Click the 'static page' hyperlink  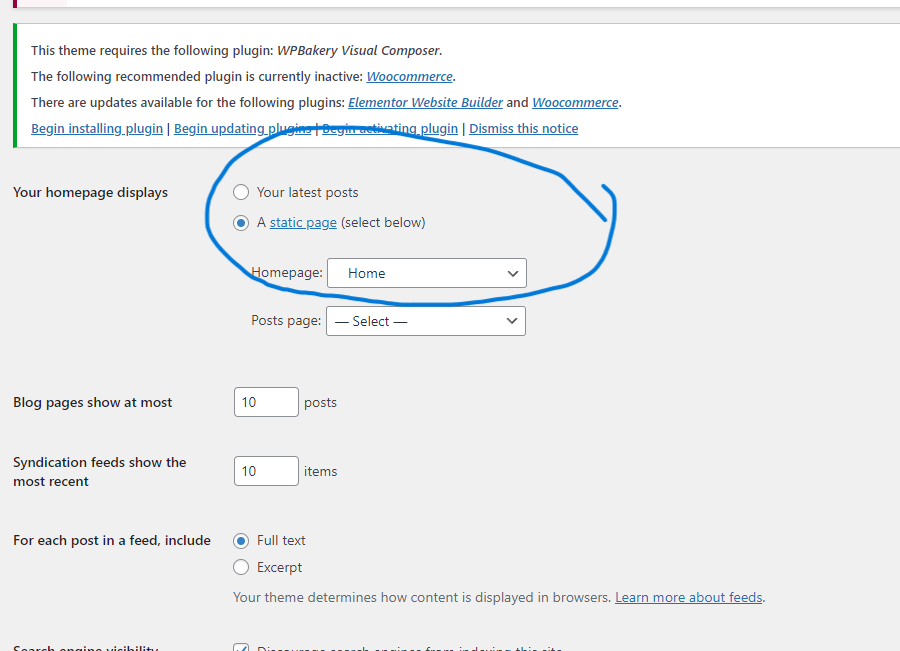[x=303, y=223]
